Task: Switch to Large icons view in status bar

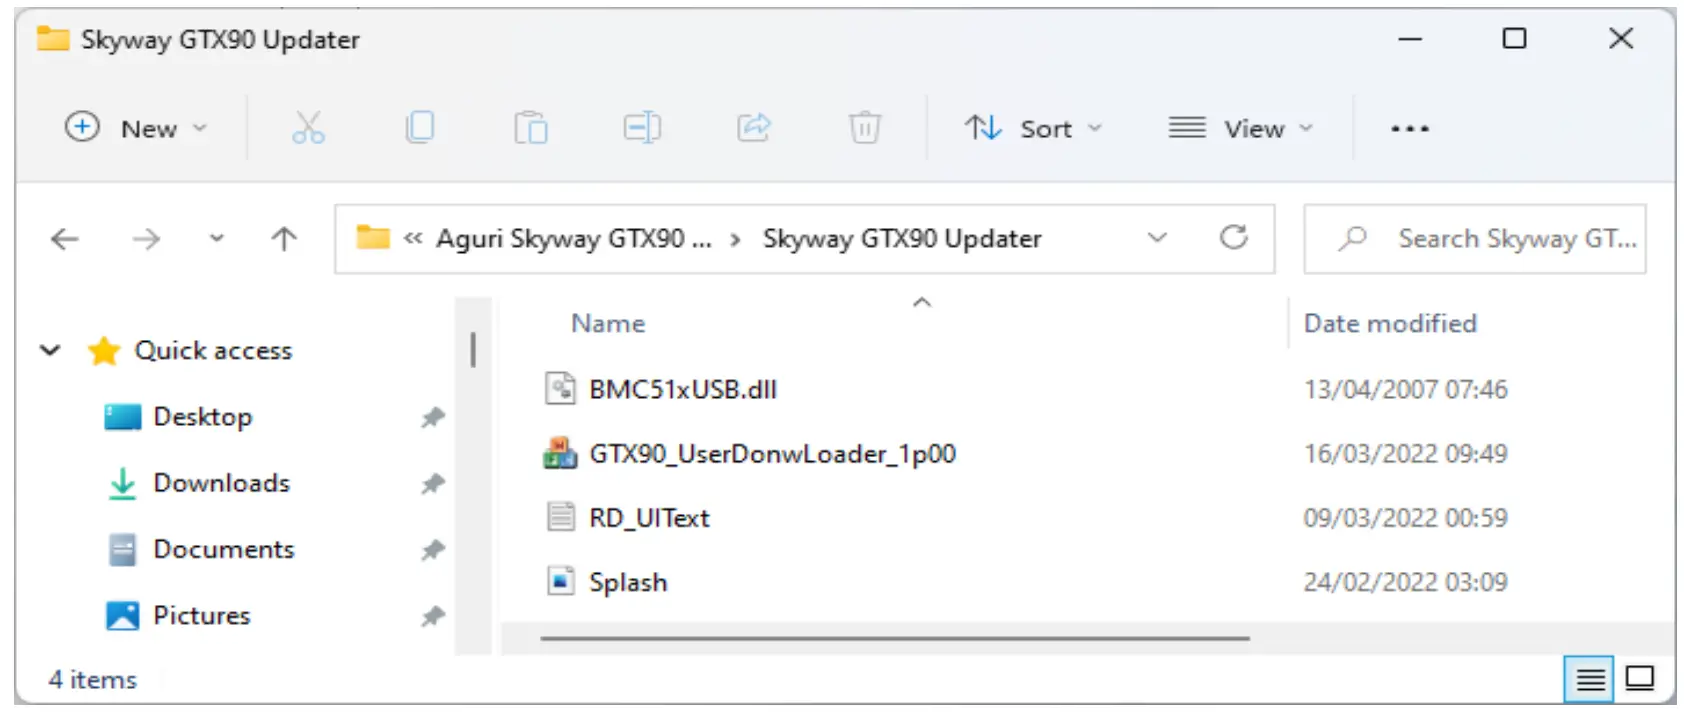Action: [1640, 679]
